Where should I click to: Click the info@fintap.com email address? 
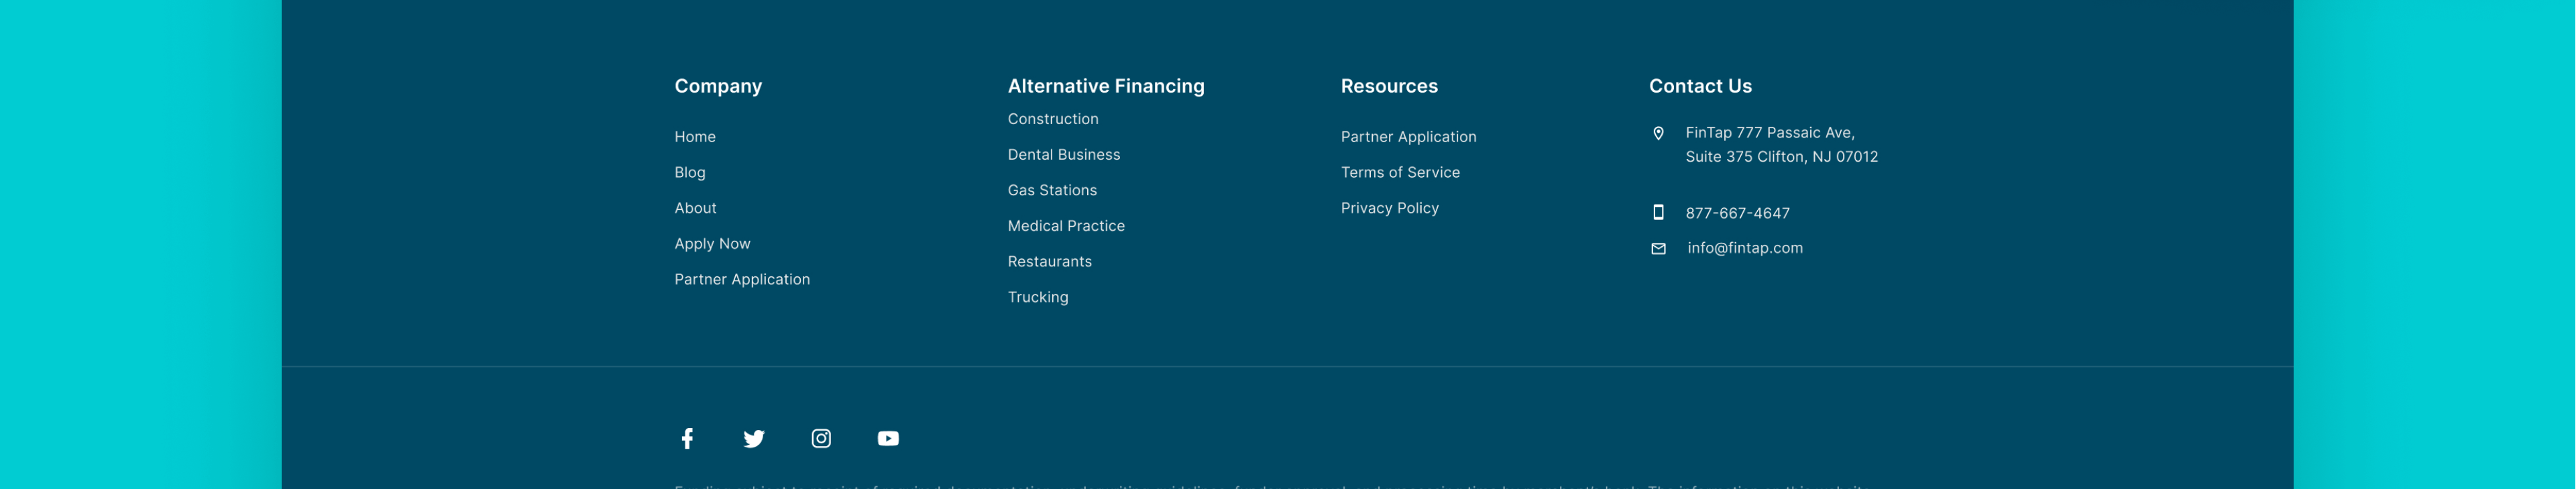point(1745,248)
